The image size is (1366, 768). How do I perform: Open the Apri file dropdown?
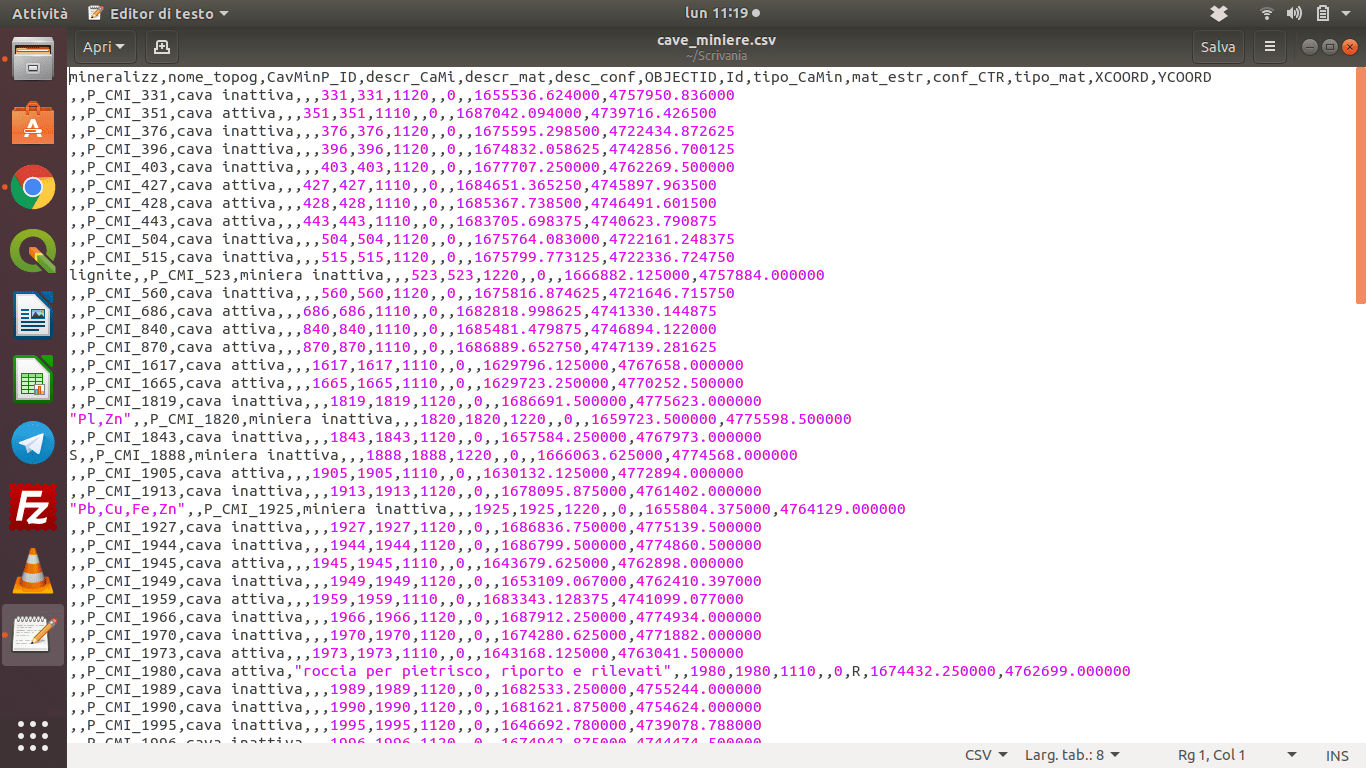105,46
